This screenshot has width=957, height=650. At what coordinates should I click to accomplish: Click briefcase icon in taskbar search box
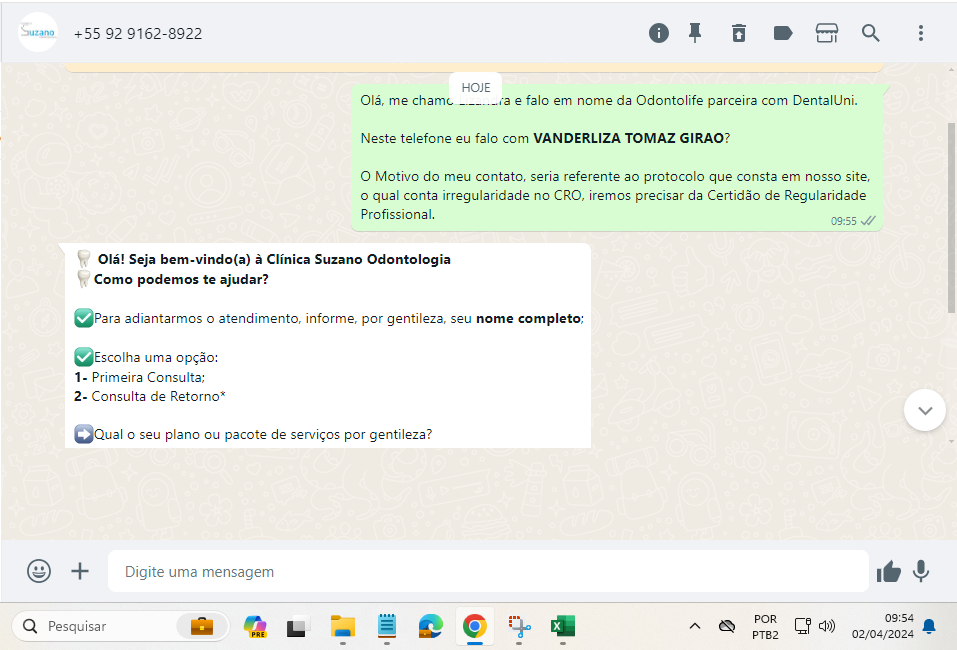pyautogui.click(x=202, y=626)
